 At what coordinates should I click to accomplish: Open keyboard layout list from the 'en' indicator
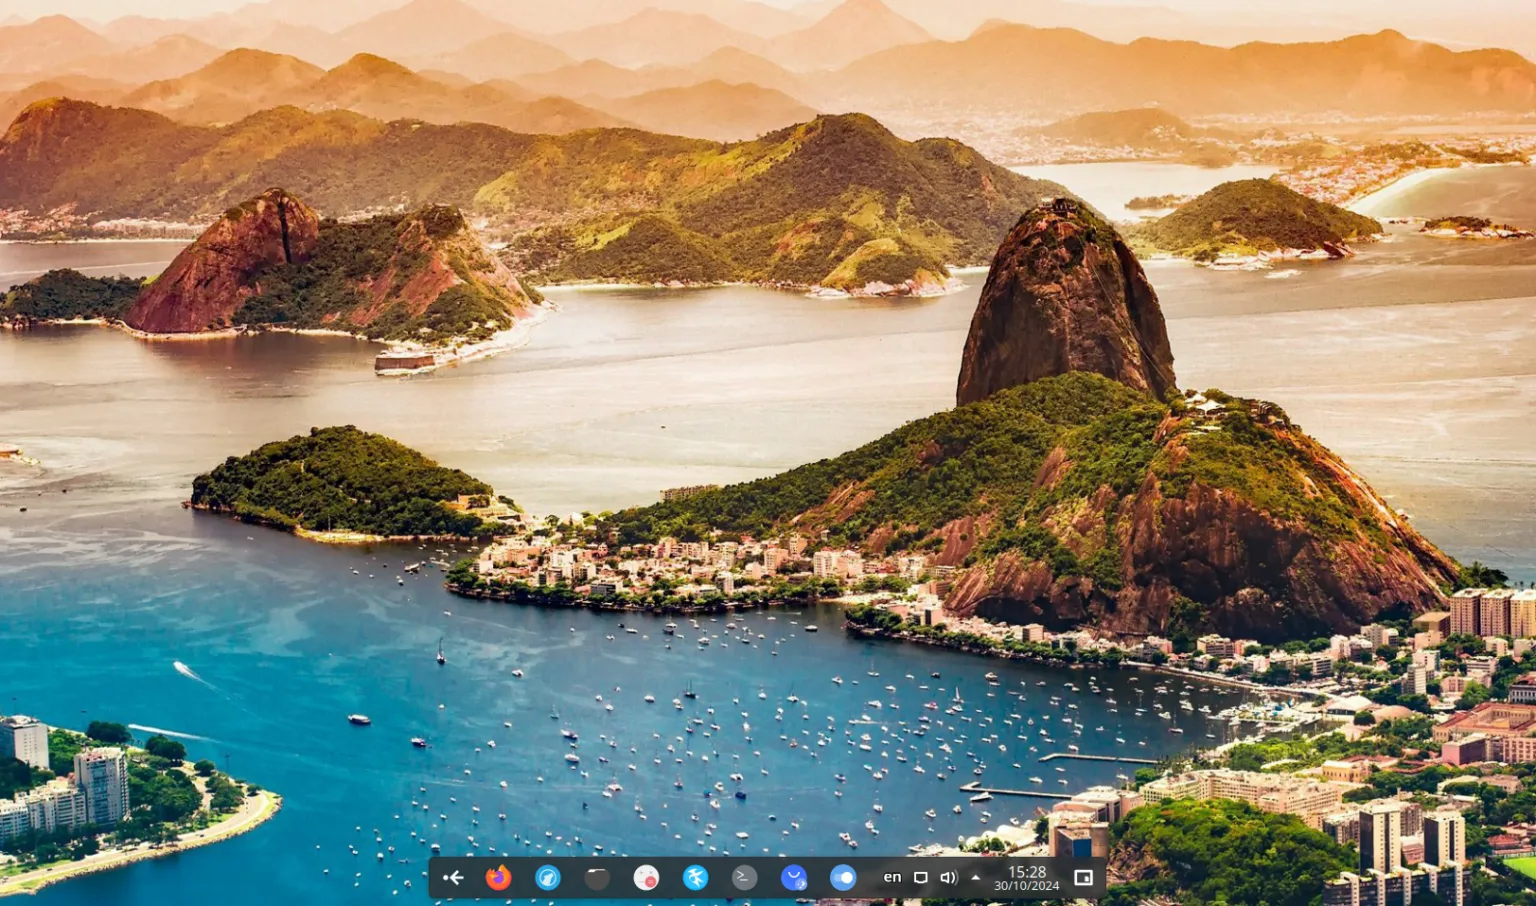pyautogui.click(x=893, y=877)
